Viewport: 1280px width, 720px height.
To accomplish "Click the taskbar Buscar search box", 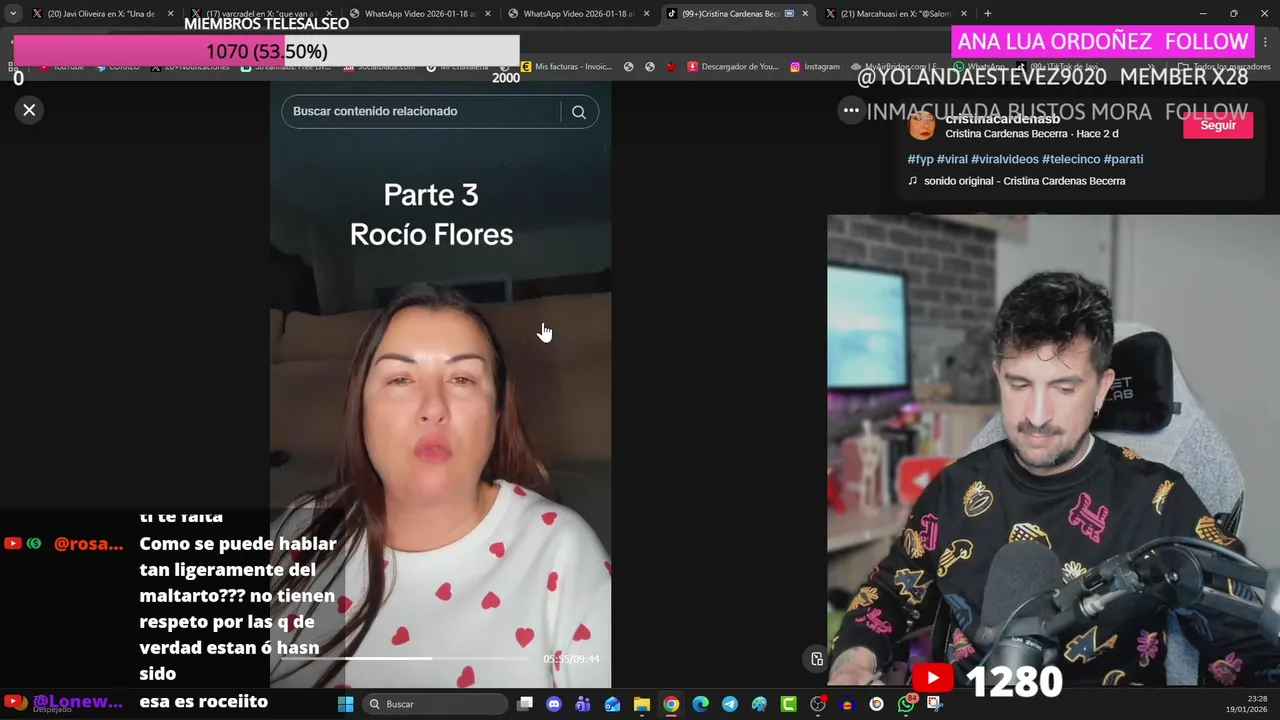I will click(x=435, y=704).
